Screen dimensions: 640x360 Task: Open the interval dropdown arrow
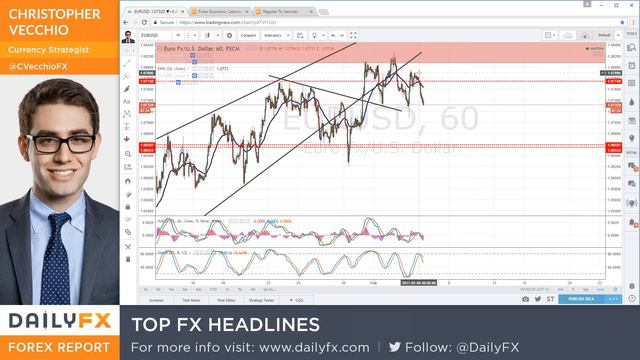click(195, 36)
